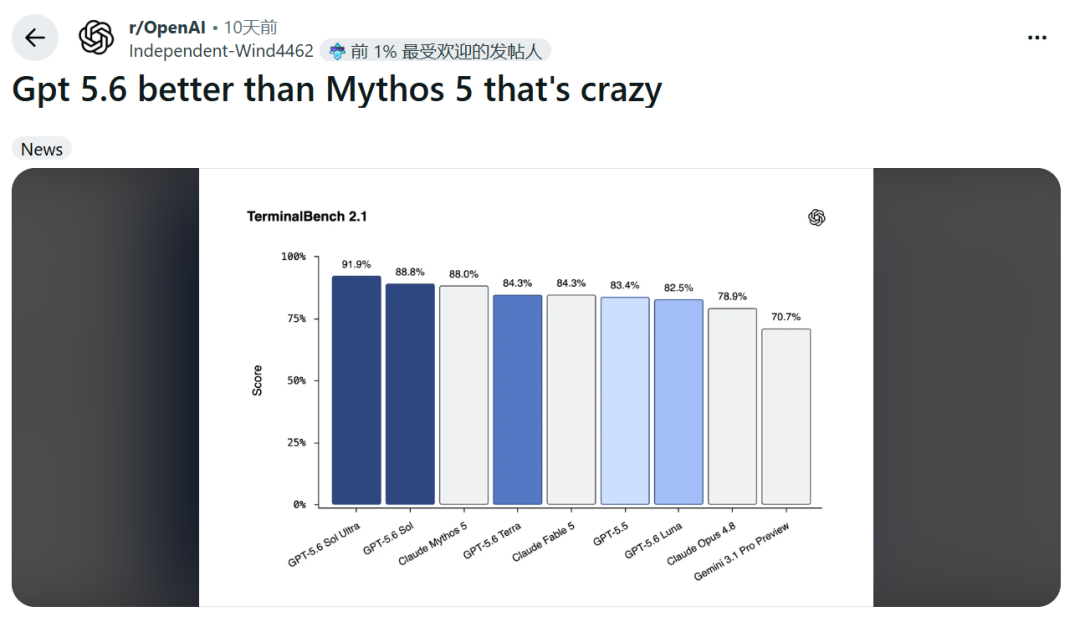View the Independent-Wind4462 user profile
The width and height of the screenshot is (1080, 632).
221,51
